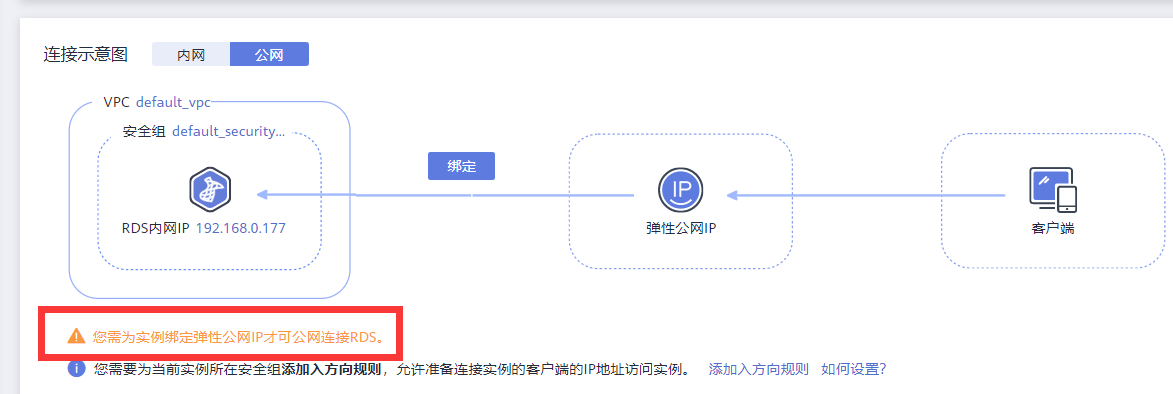The height and width of the screenshot is (394, 1173).
Task: Open the 添加入方向规则 link
Action: pos(759,369)
